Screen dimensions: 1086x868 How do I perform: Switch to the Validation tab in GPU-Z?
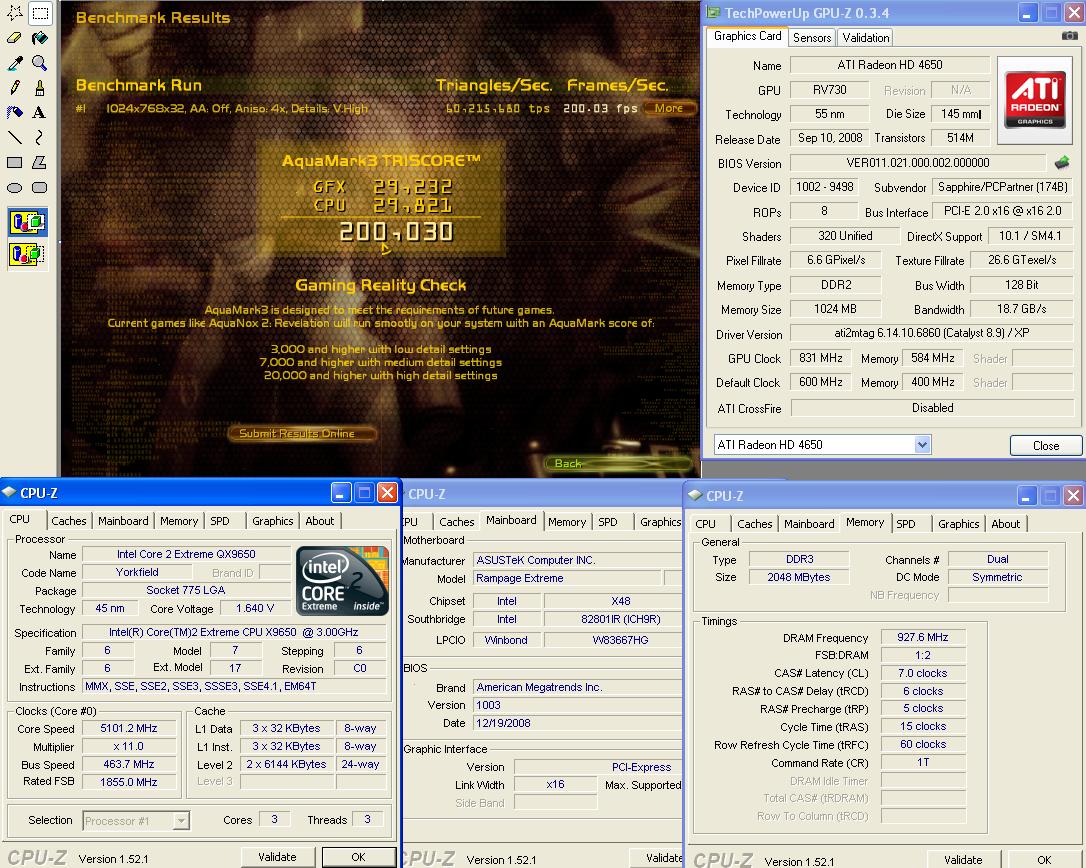[x=866, y=38]
